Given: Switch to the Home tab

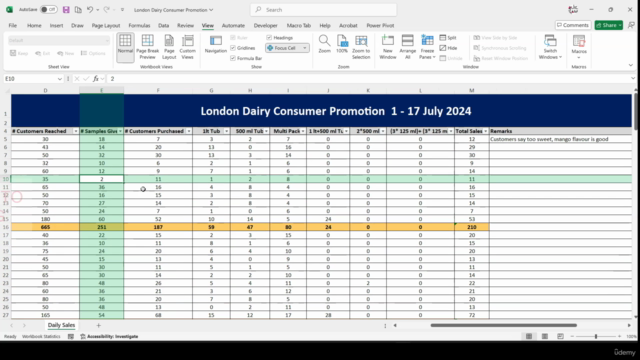Looking at the screenshot, I should (34, 25).
